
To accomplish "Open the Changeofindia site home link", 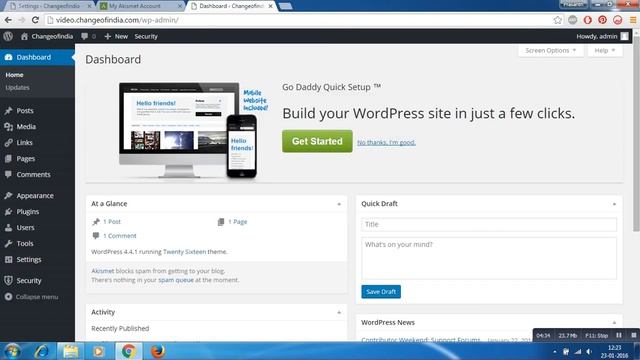I will click(47, 36).
